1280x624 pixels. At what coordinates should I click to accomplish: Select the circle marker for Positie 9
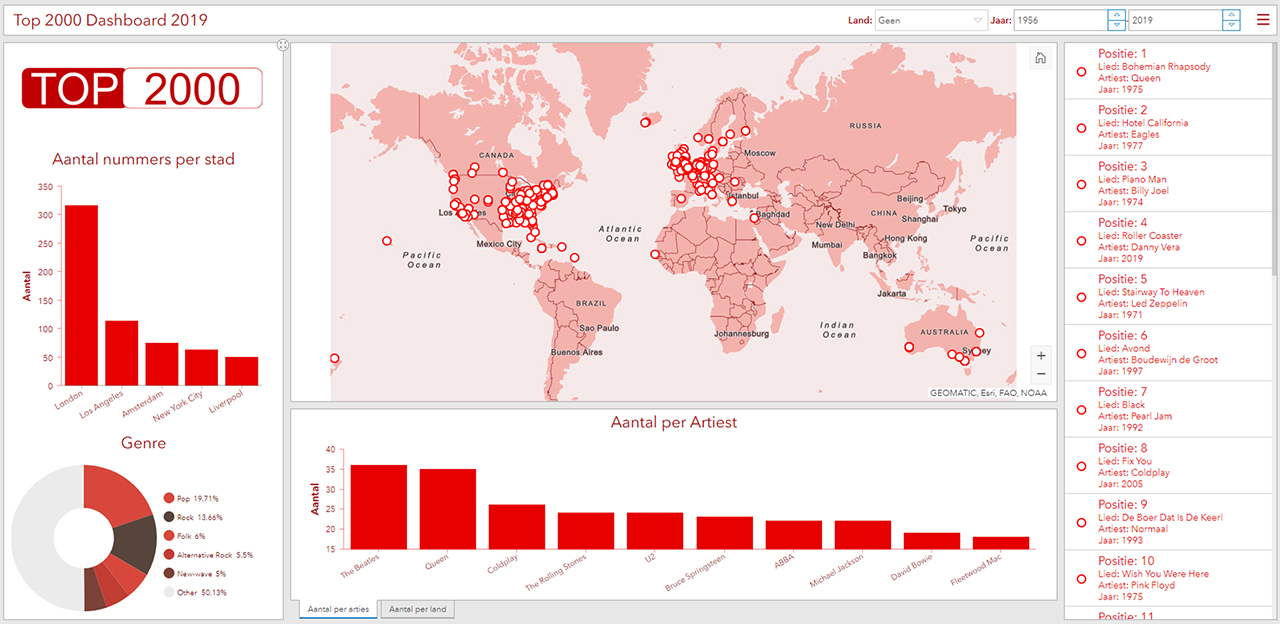(x=1081, y=523)
